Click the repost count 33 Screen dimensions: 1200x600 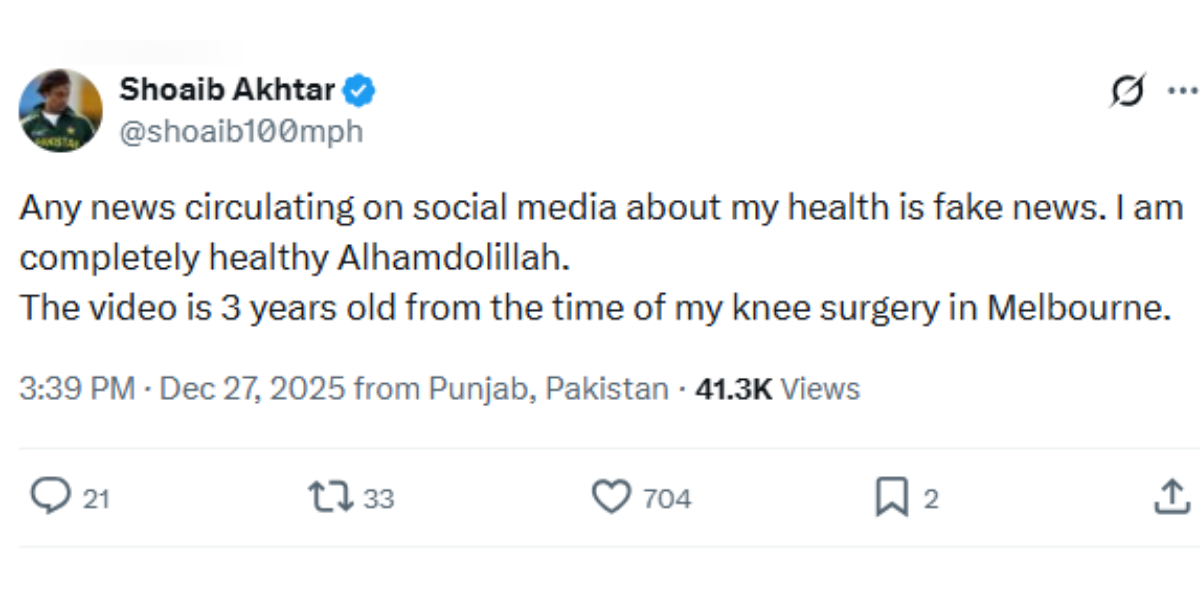click(379, 498)
